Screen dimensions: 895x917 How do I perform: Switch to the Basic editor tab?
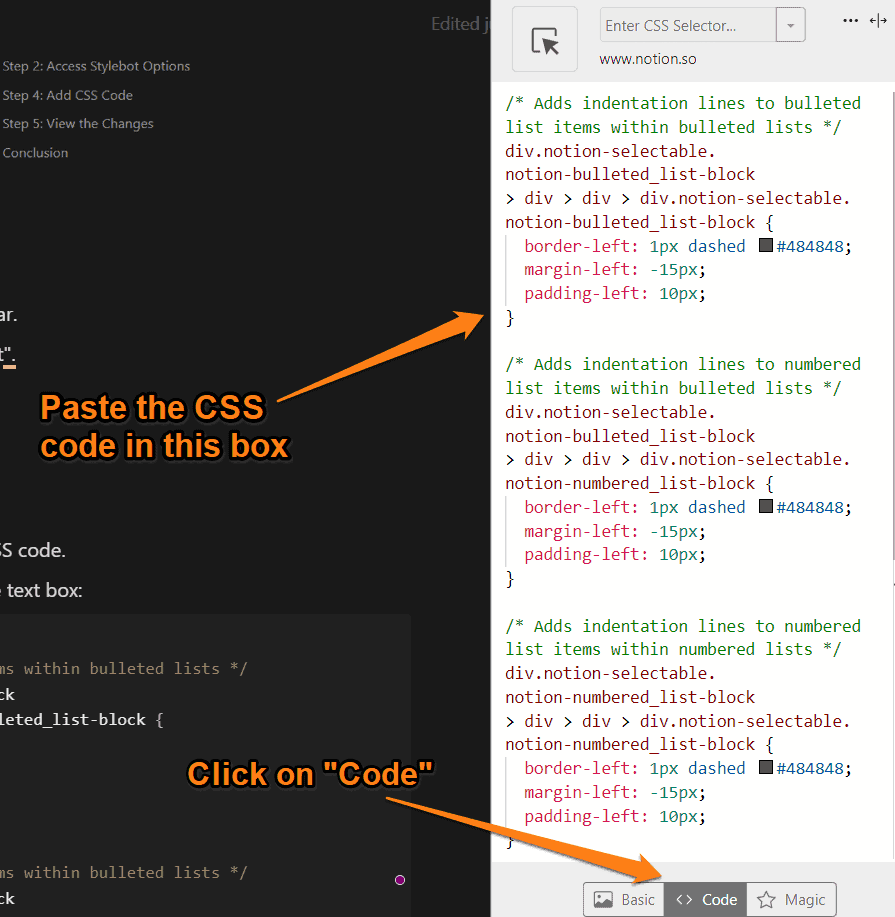pos(625,899)
